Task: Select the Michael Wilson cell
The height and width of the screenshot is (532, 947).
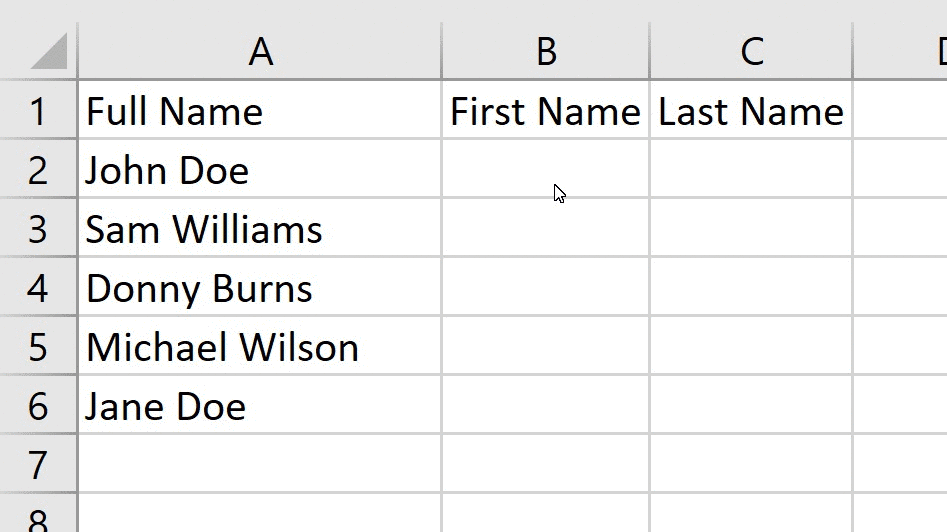Action: (260, 347)
